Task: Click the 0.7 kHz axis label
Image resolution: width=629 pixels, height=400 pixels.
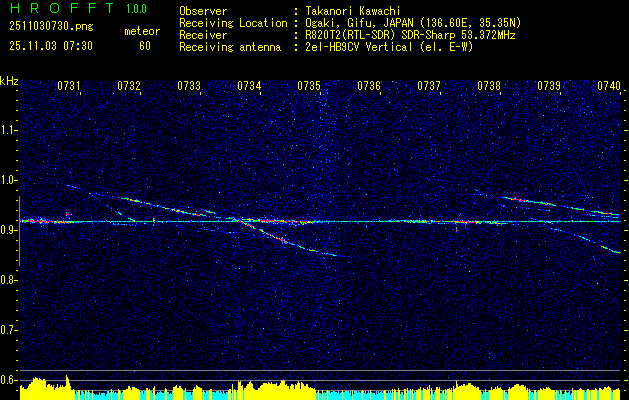Action: click(8, 330)
